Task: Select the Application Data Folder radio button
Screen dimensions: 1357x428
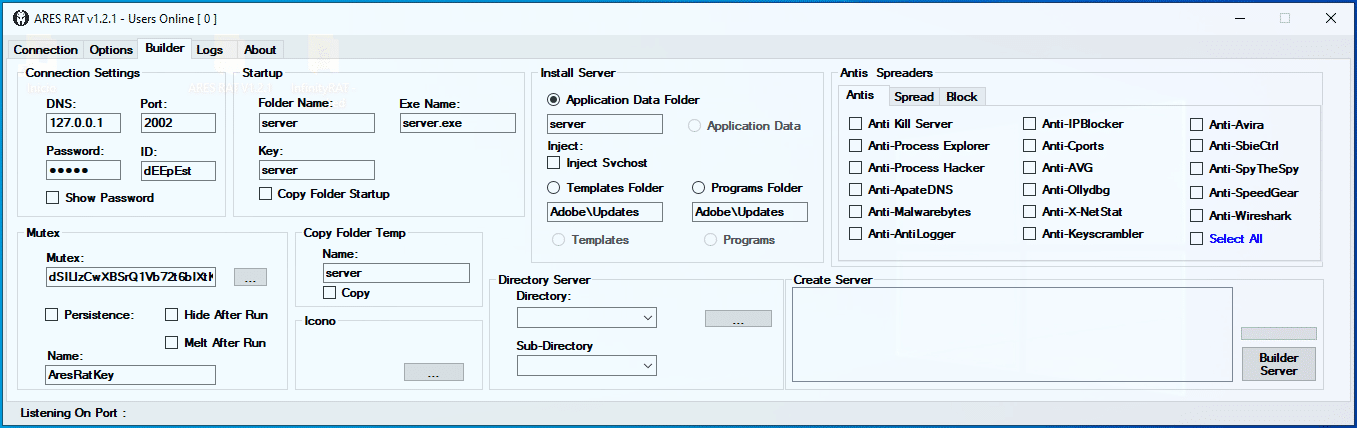Action: point(623,99)
